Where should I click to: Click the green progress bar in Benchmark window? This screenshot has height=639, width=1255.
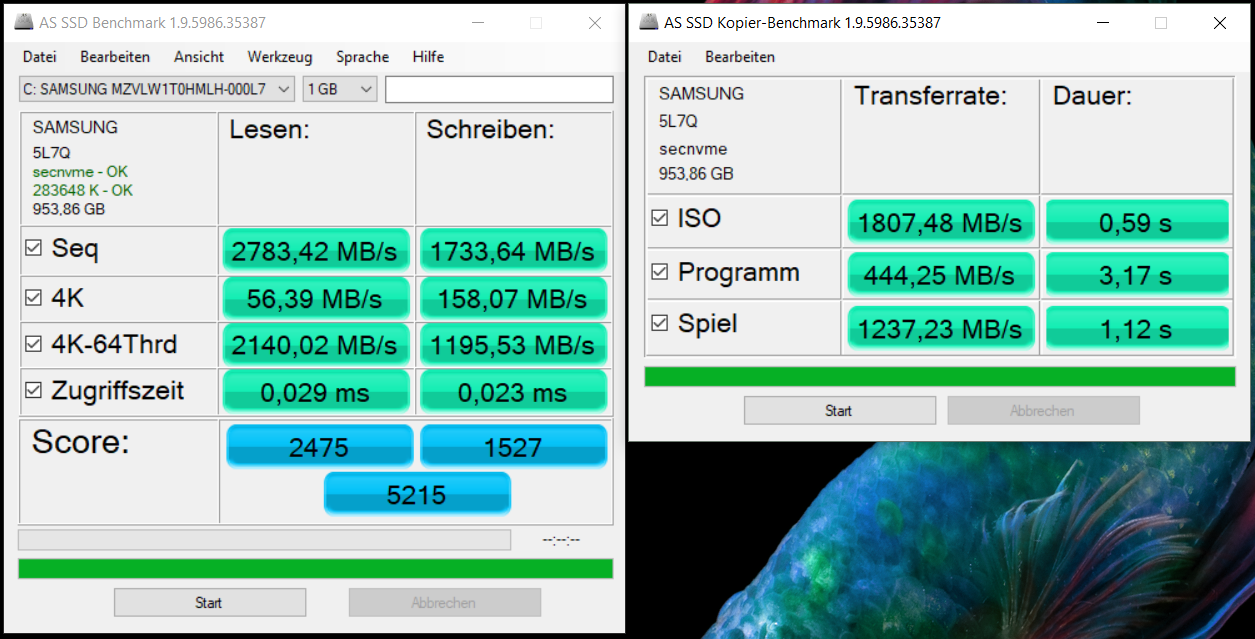click(316, 569)
